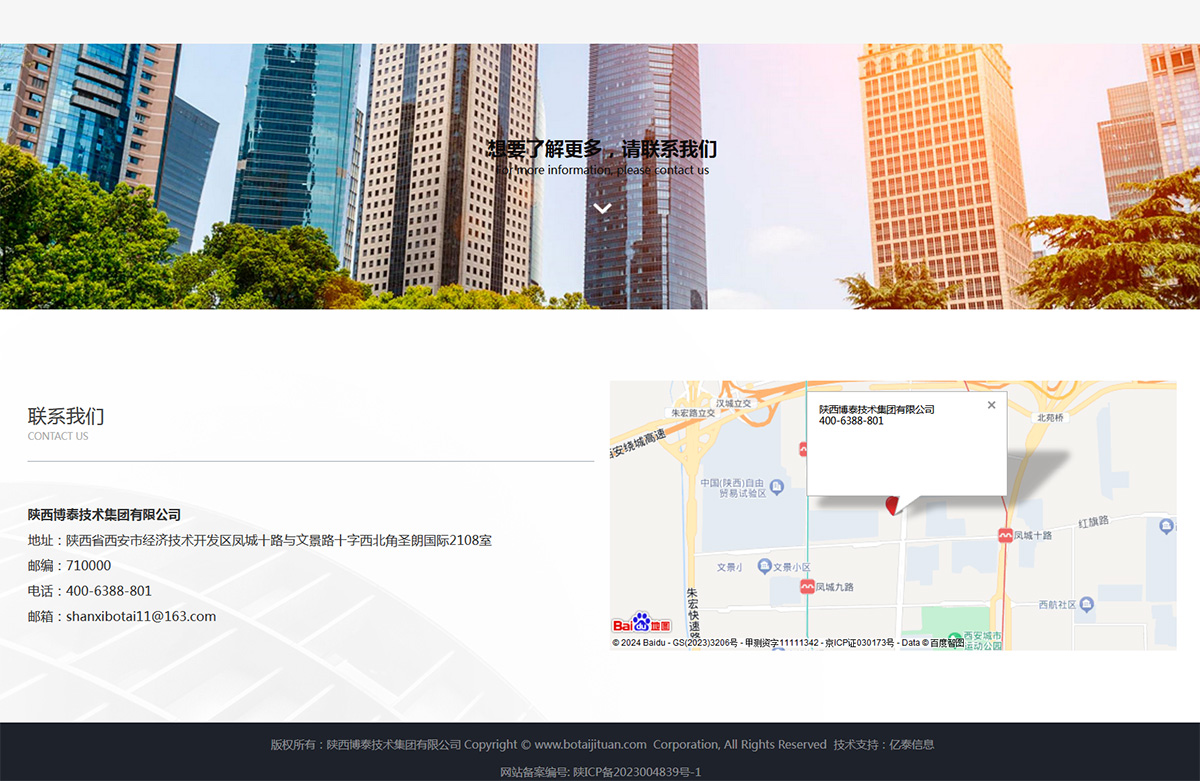This screenshot has height=781, width=1200.
Task: Open the www.botaijituan.com footer link
Action: tap(590, 744)
